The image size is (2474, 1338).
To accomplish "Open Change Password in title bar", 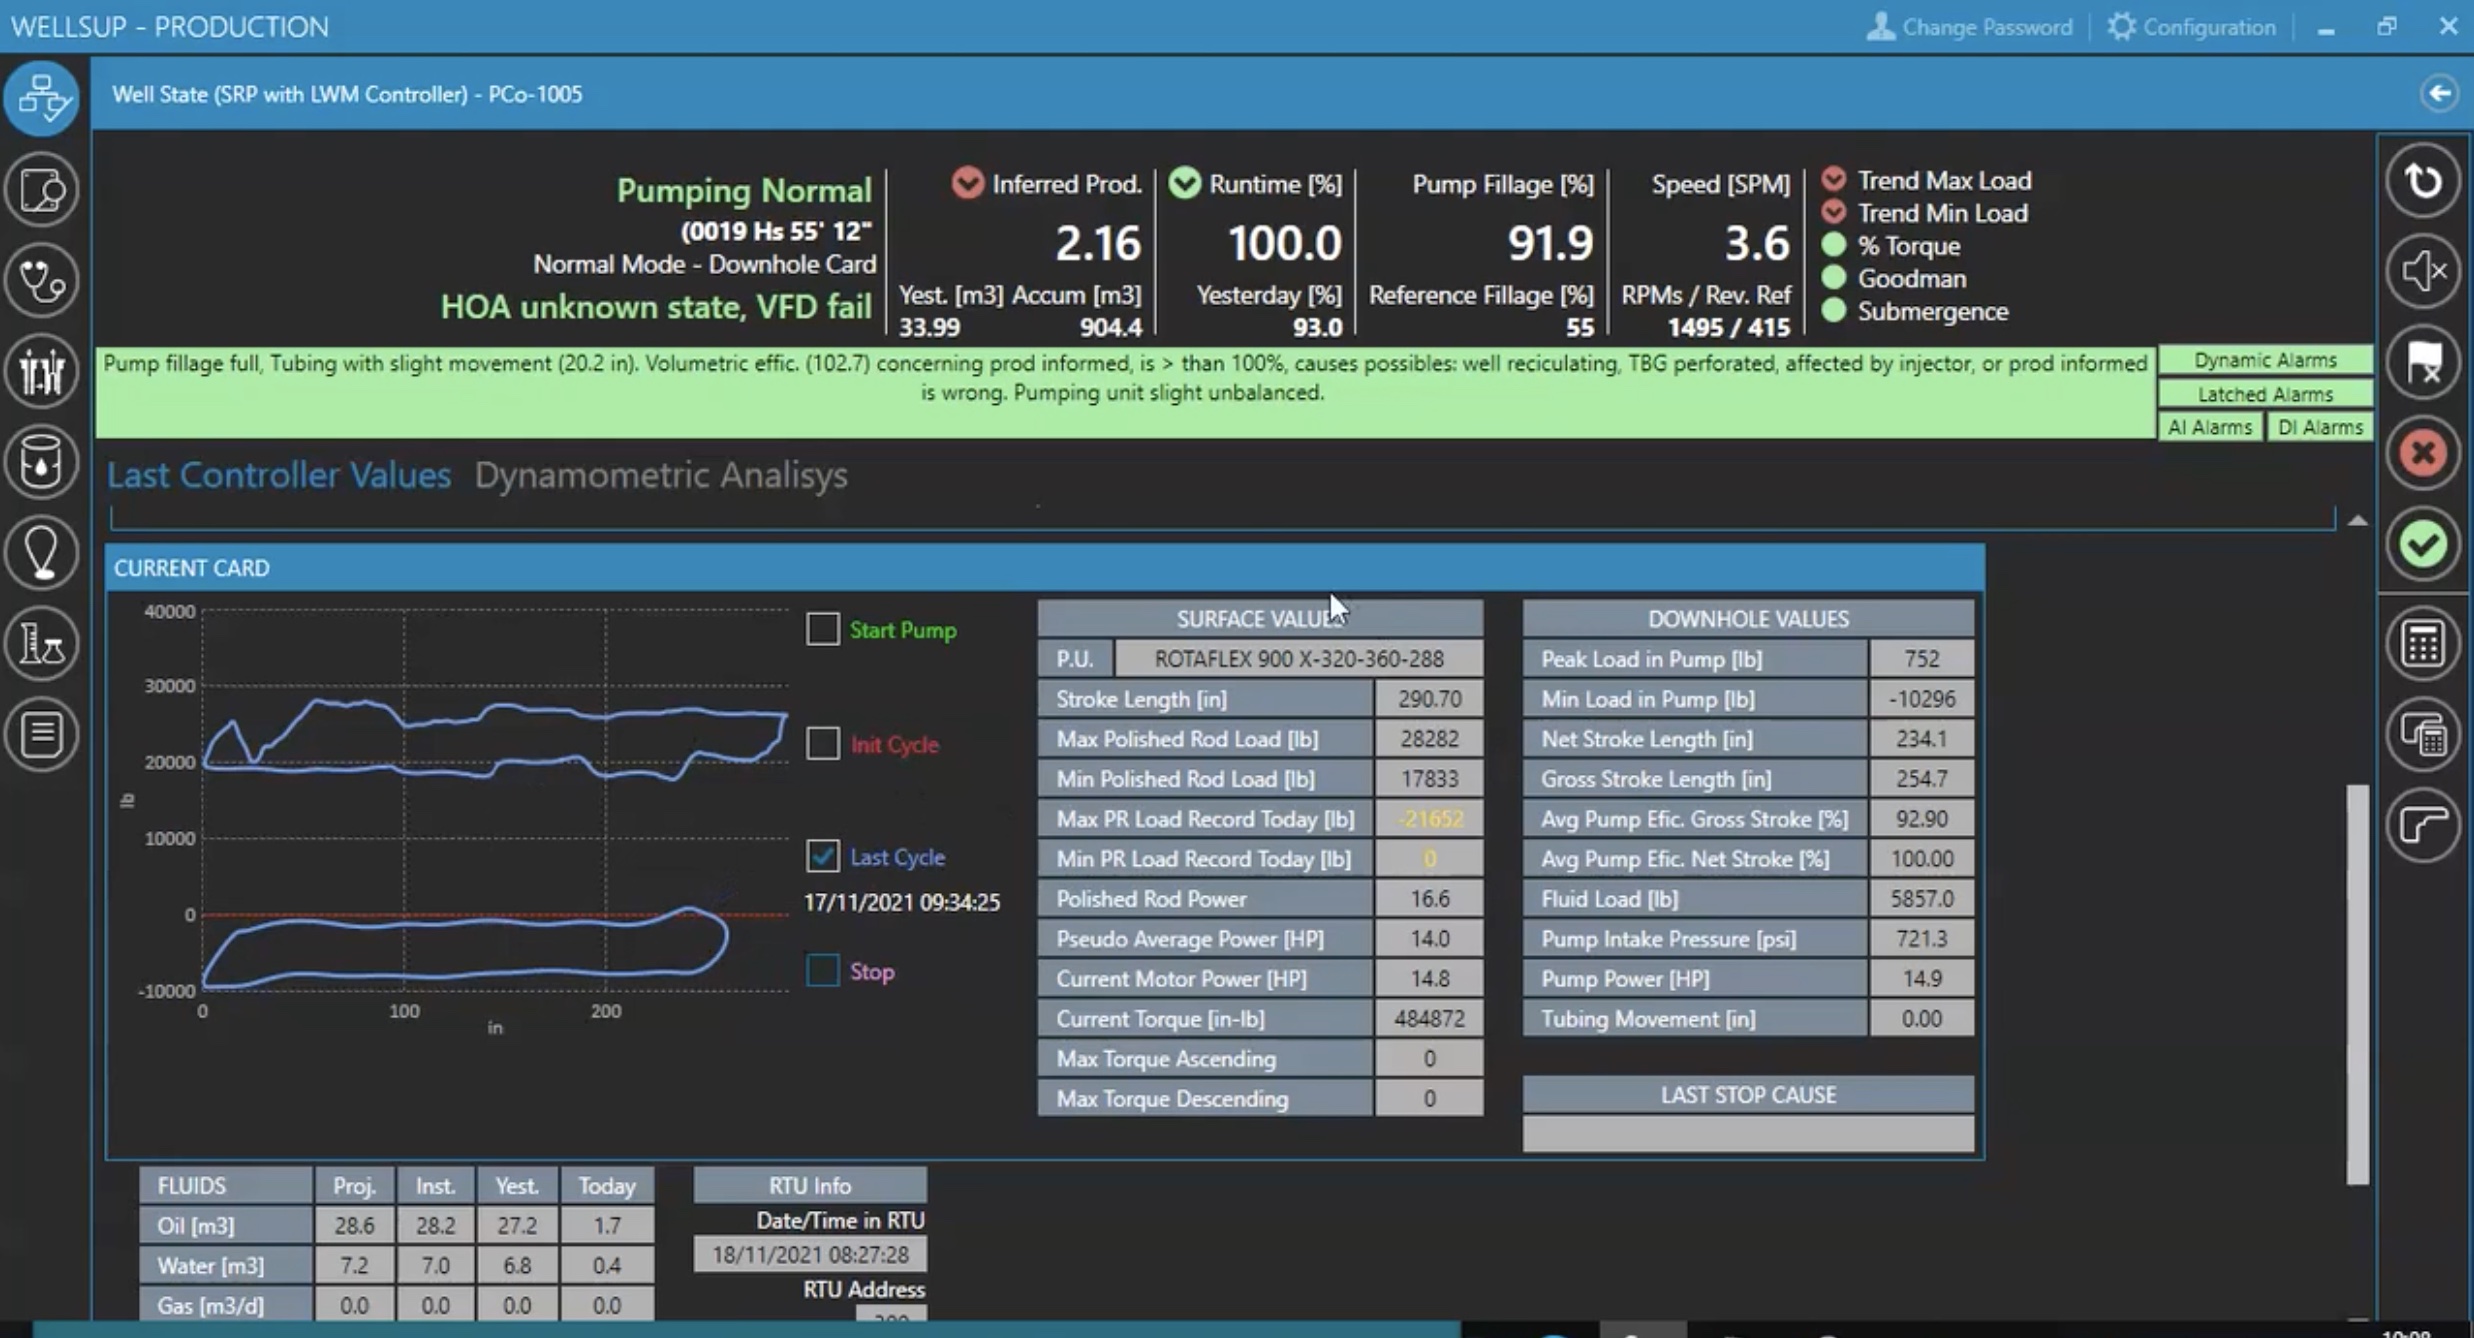I will 1969,27.
